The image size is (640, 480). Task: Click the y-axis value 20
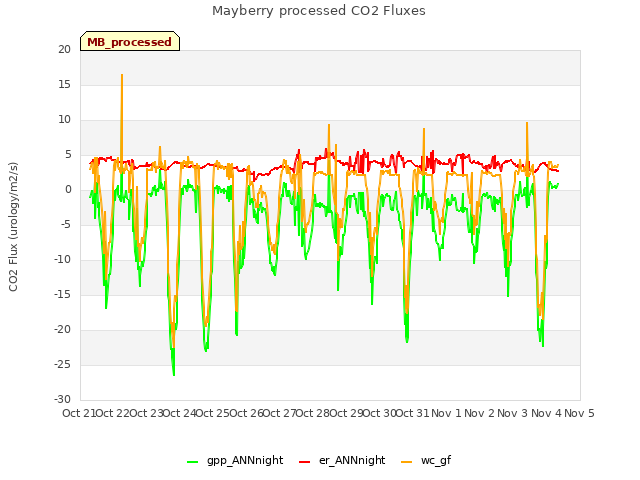coord(64,49)
